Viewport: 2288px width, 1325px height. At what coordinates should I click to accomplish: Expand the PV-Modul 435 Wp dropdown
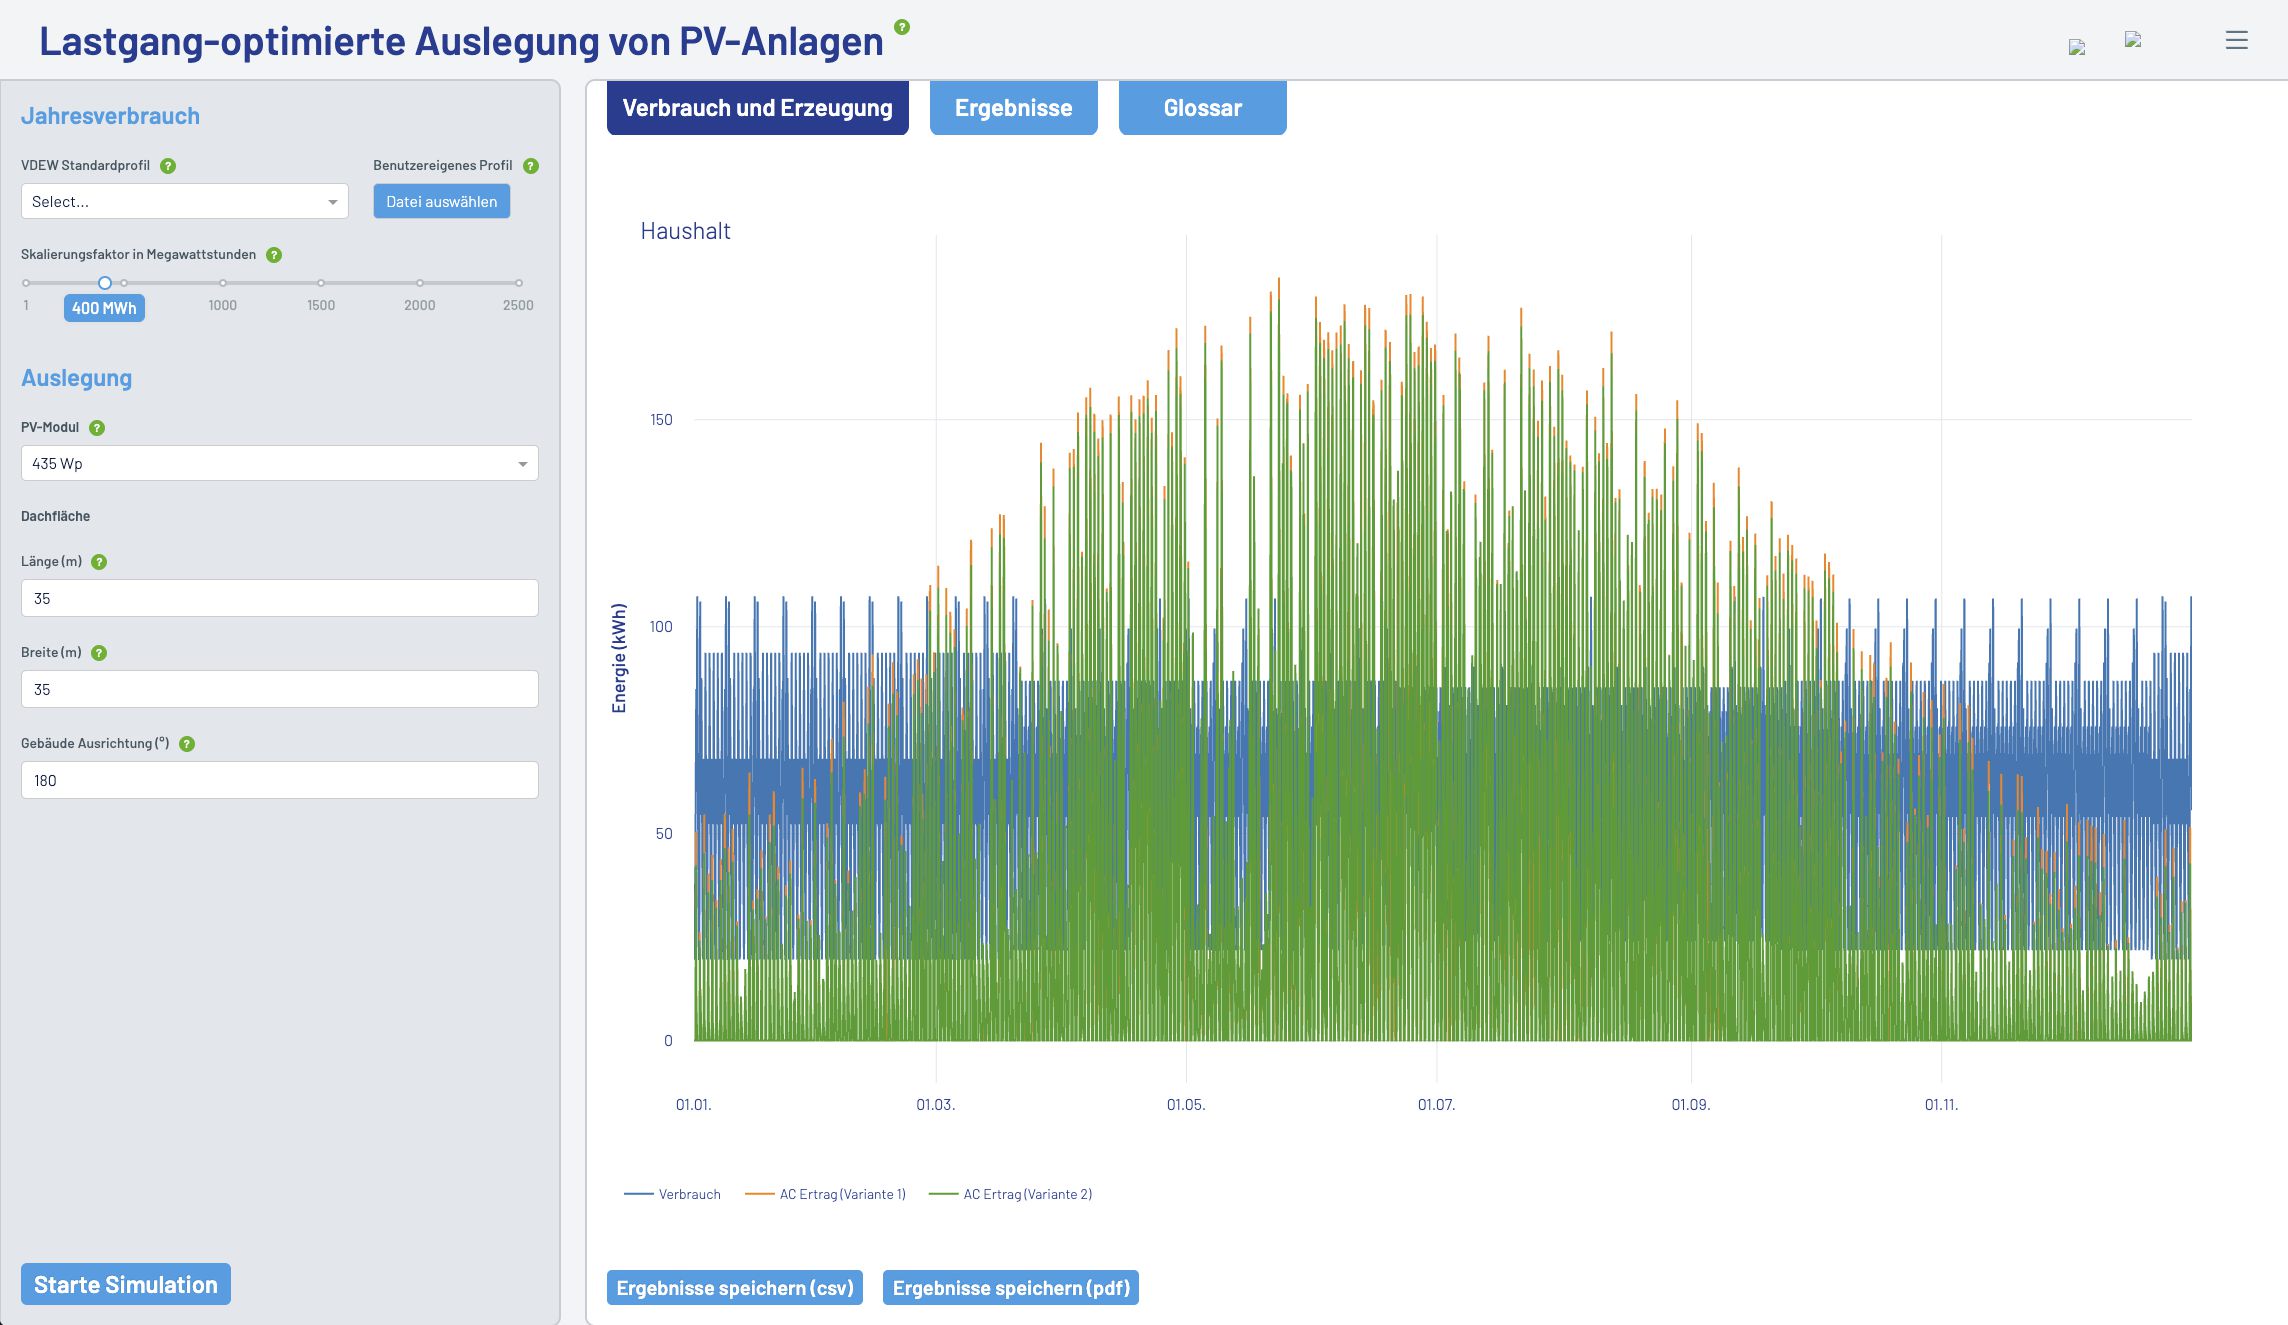click(x=280, y=463)
